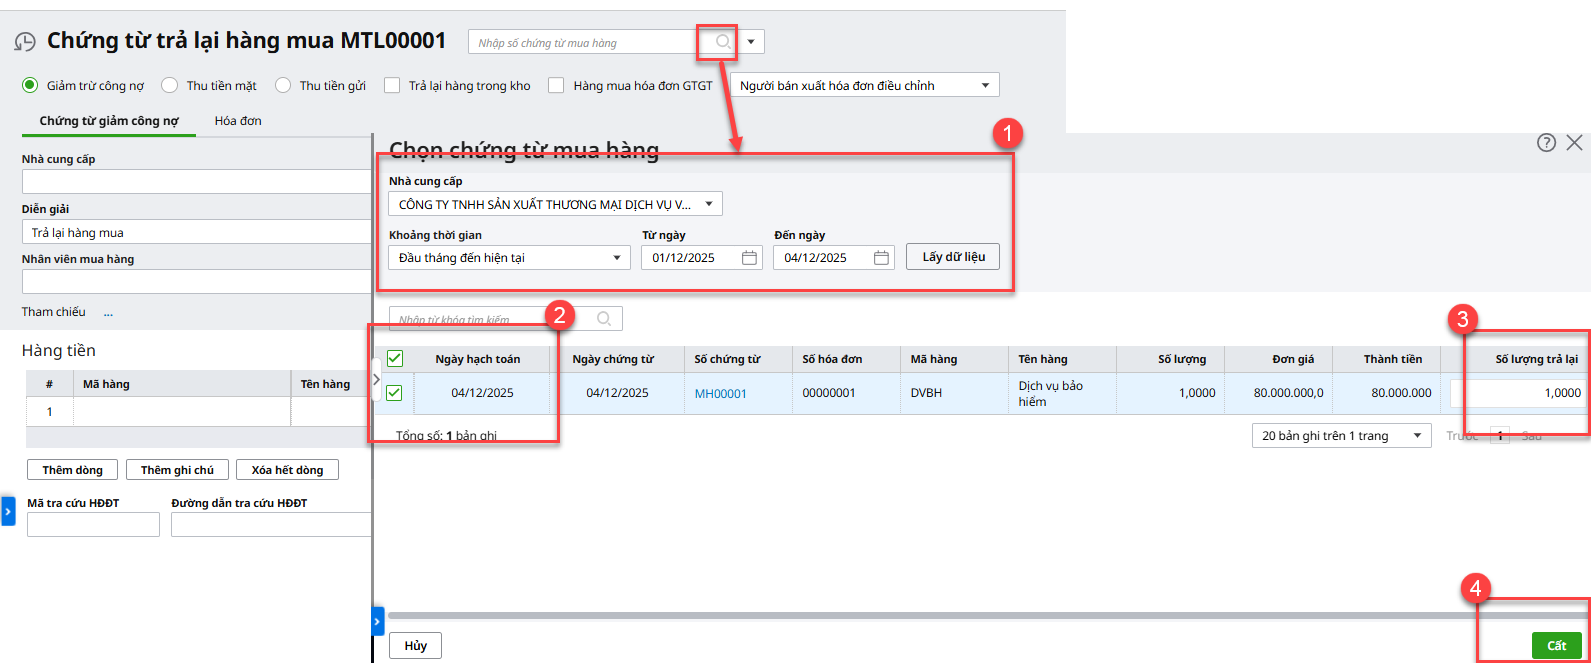This screenshot has height=663, width=1591.
Task: Toggle the select-all checkbox in table header
Action: (395, 359)
